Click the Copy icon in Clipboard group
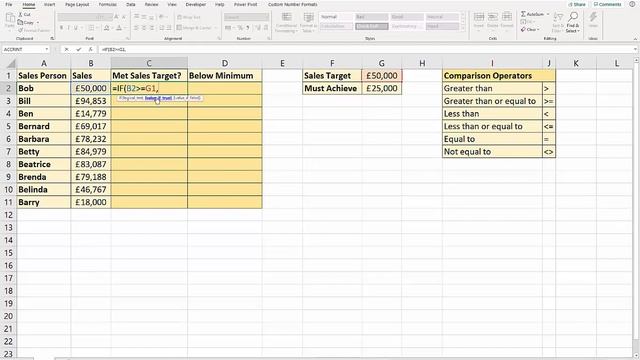 (x=21, y=22)
